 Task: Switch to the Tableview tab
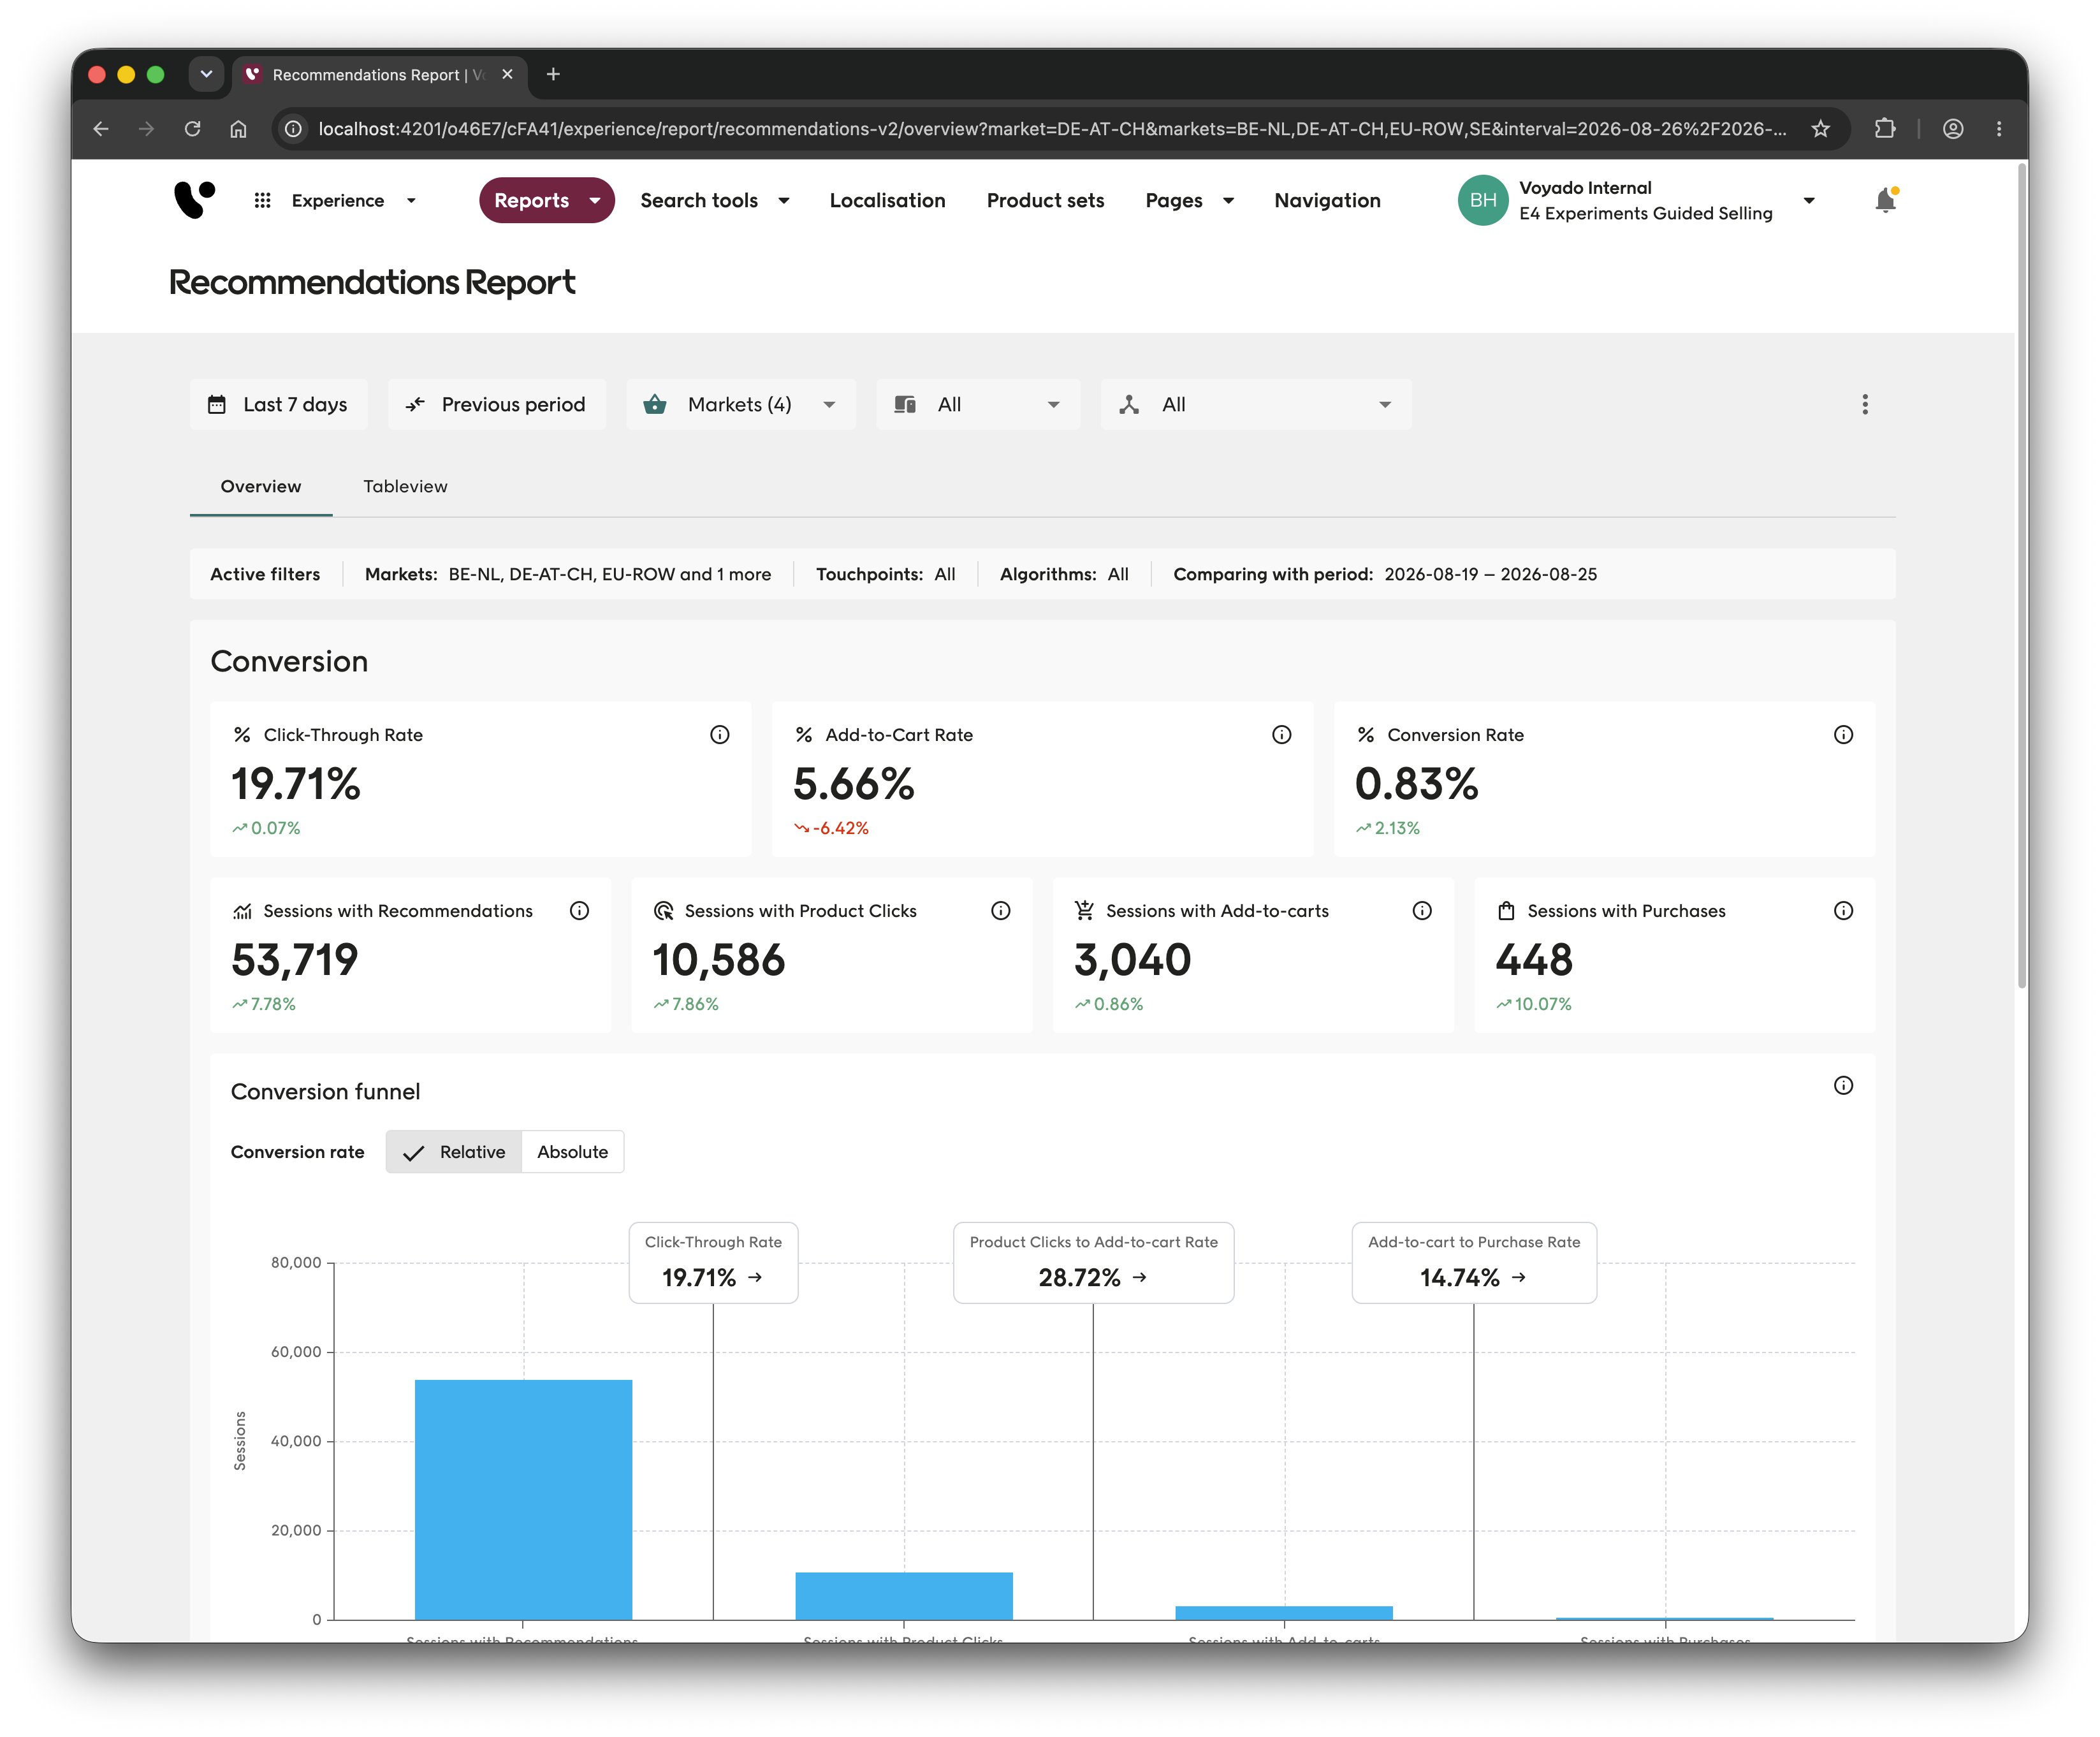pyautogui.click(x=405, y=486)
